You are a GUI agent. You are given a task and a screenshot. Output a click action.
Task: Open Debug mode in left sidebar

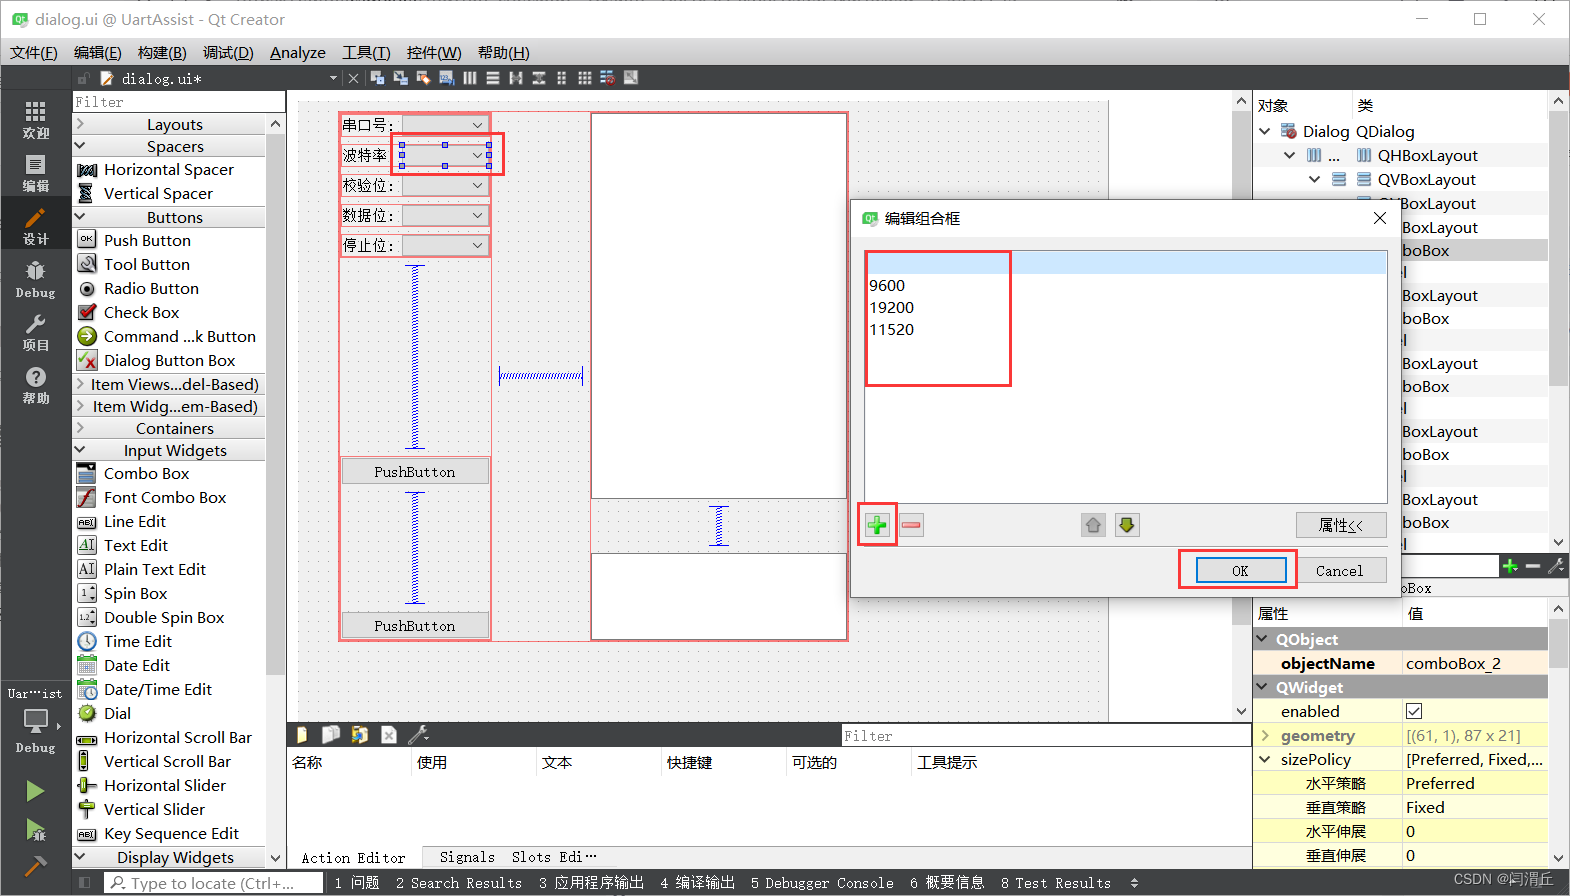[35, 279]
